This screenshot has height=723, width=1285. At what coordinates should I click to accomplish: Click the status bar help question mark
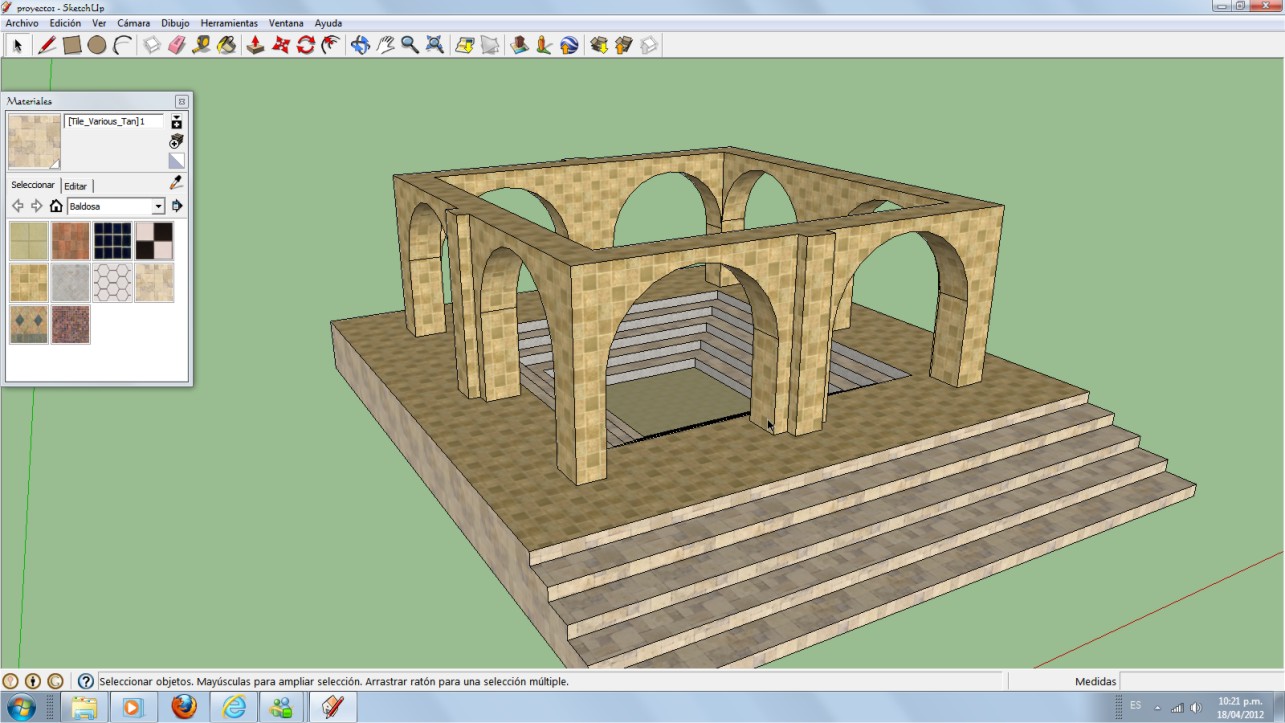tap(85, 681)
